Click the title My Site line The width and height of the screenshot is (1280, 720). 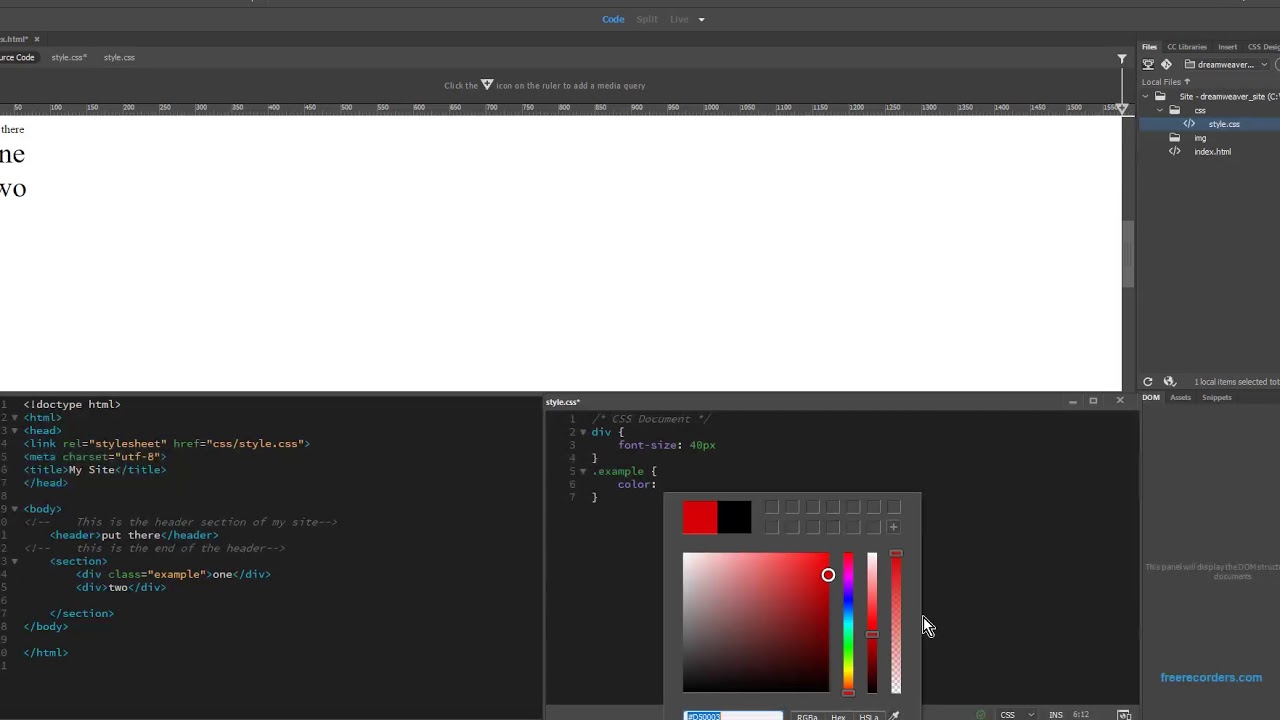(95, 470)
